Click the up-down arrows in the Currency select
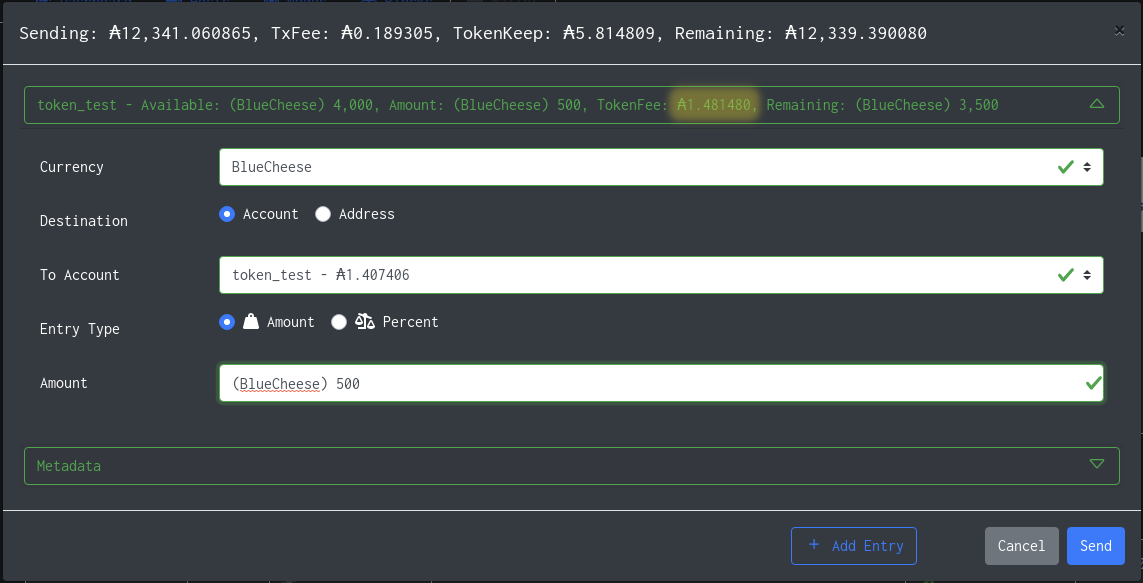The width and height of the screenshot is (1143, 583). point(1087,167)
